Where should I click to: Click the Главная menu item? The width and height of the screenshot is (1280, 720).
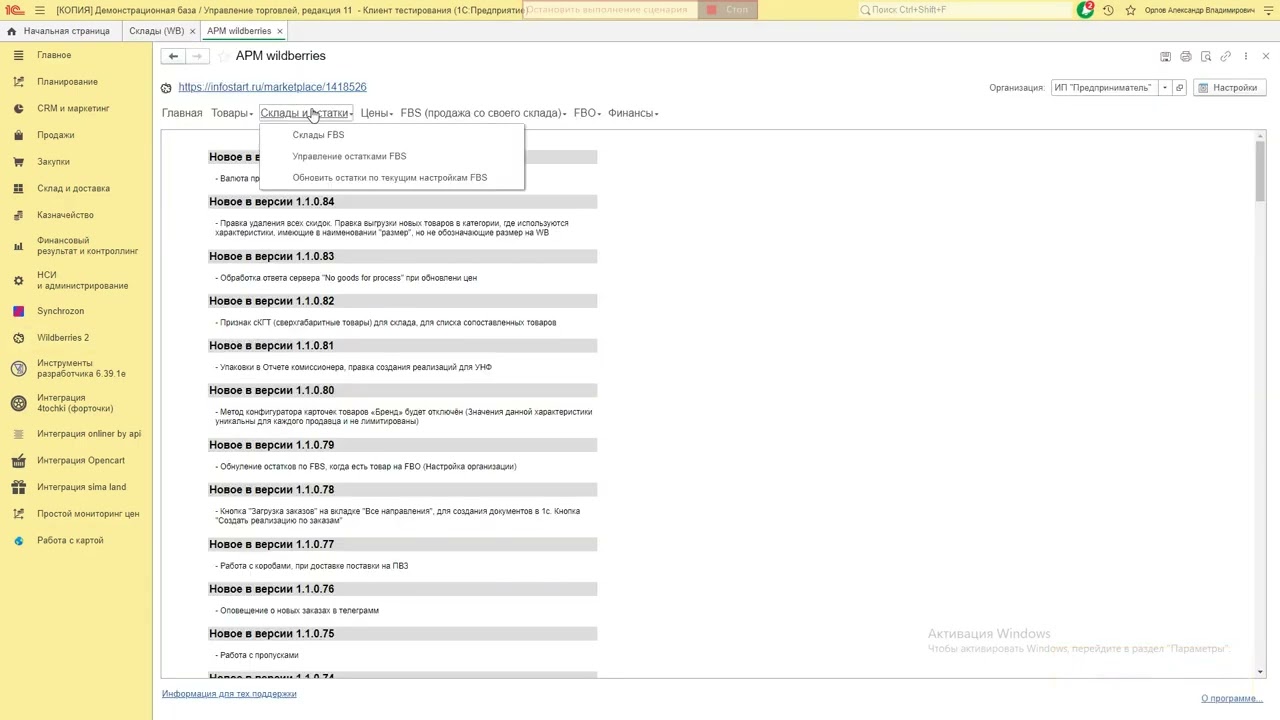click(182, 113)
